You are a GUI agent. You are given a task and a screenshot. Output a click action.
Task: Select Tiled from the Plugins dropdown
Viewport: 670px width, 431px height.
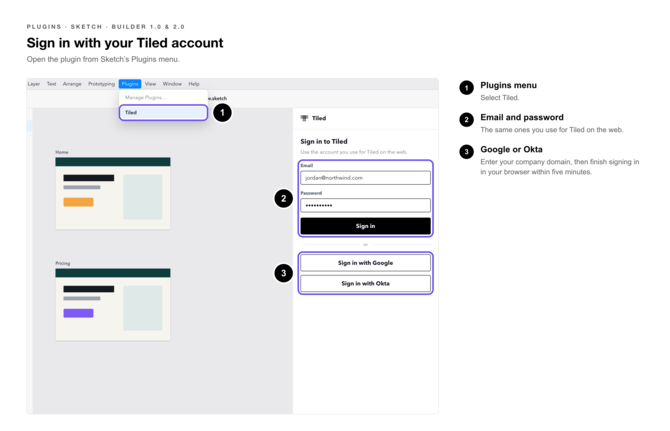pyautogui.click(x=163, y=113)
